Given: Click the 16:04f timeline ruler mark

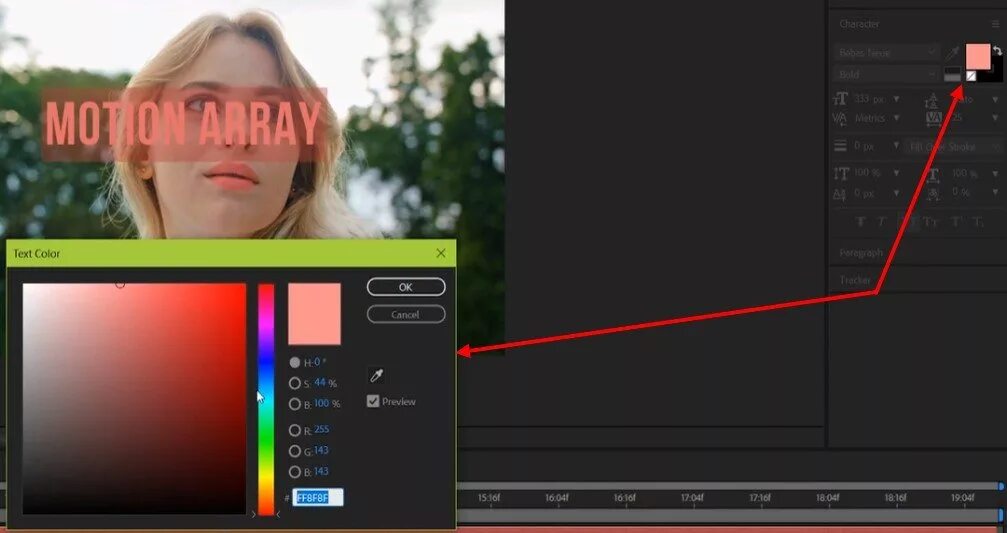Looking at the screenshot, I should tap(557, 497).
